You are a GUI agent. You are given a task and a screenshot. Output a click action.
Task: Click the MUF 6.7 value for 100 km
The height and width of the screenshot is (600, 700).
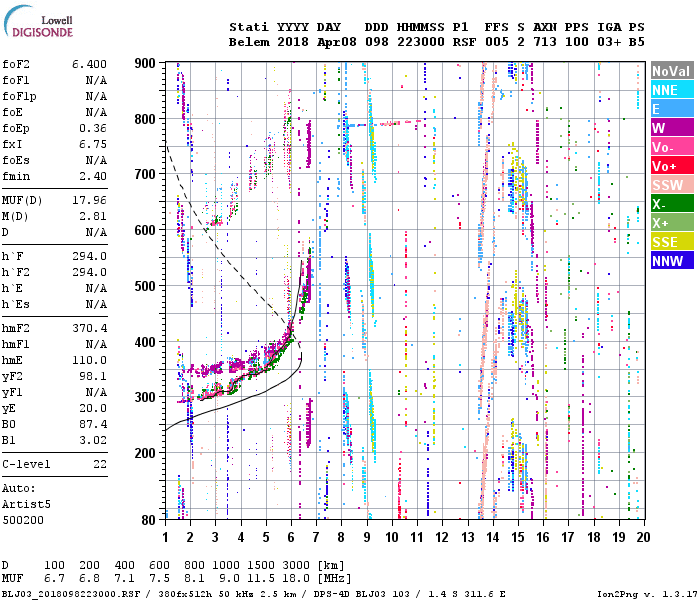(x=54, y=579)
